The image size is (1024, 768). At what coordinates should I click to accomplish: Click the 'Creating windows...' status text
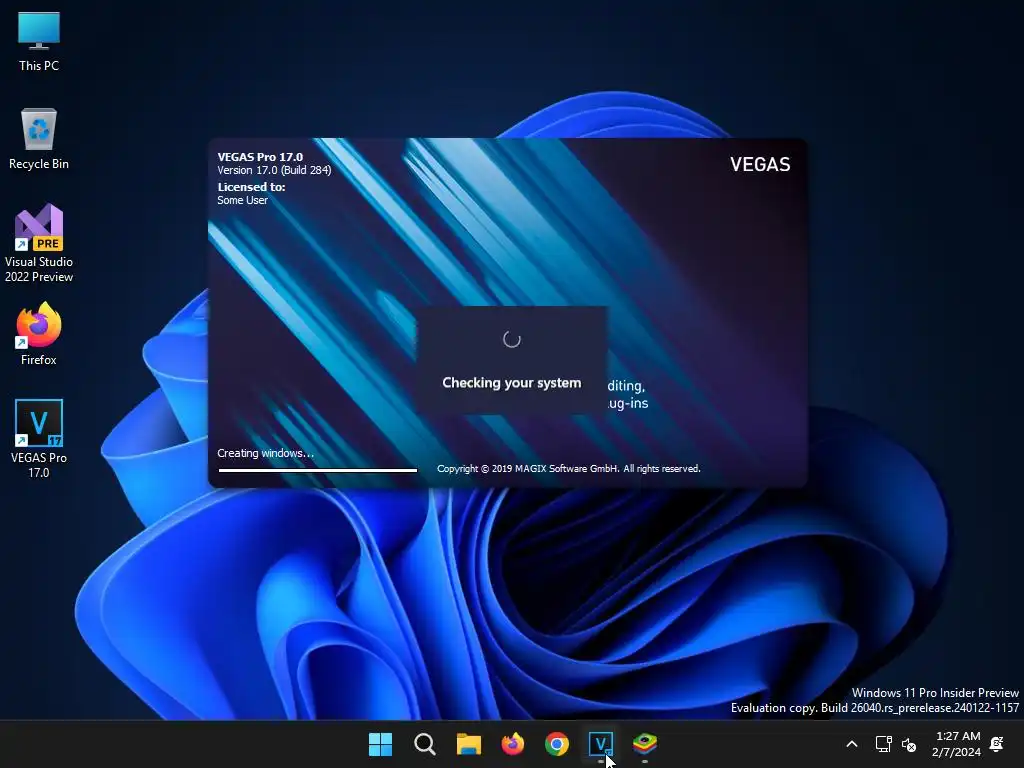[x=265, y=453]
